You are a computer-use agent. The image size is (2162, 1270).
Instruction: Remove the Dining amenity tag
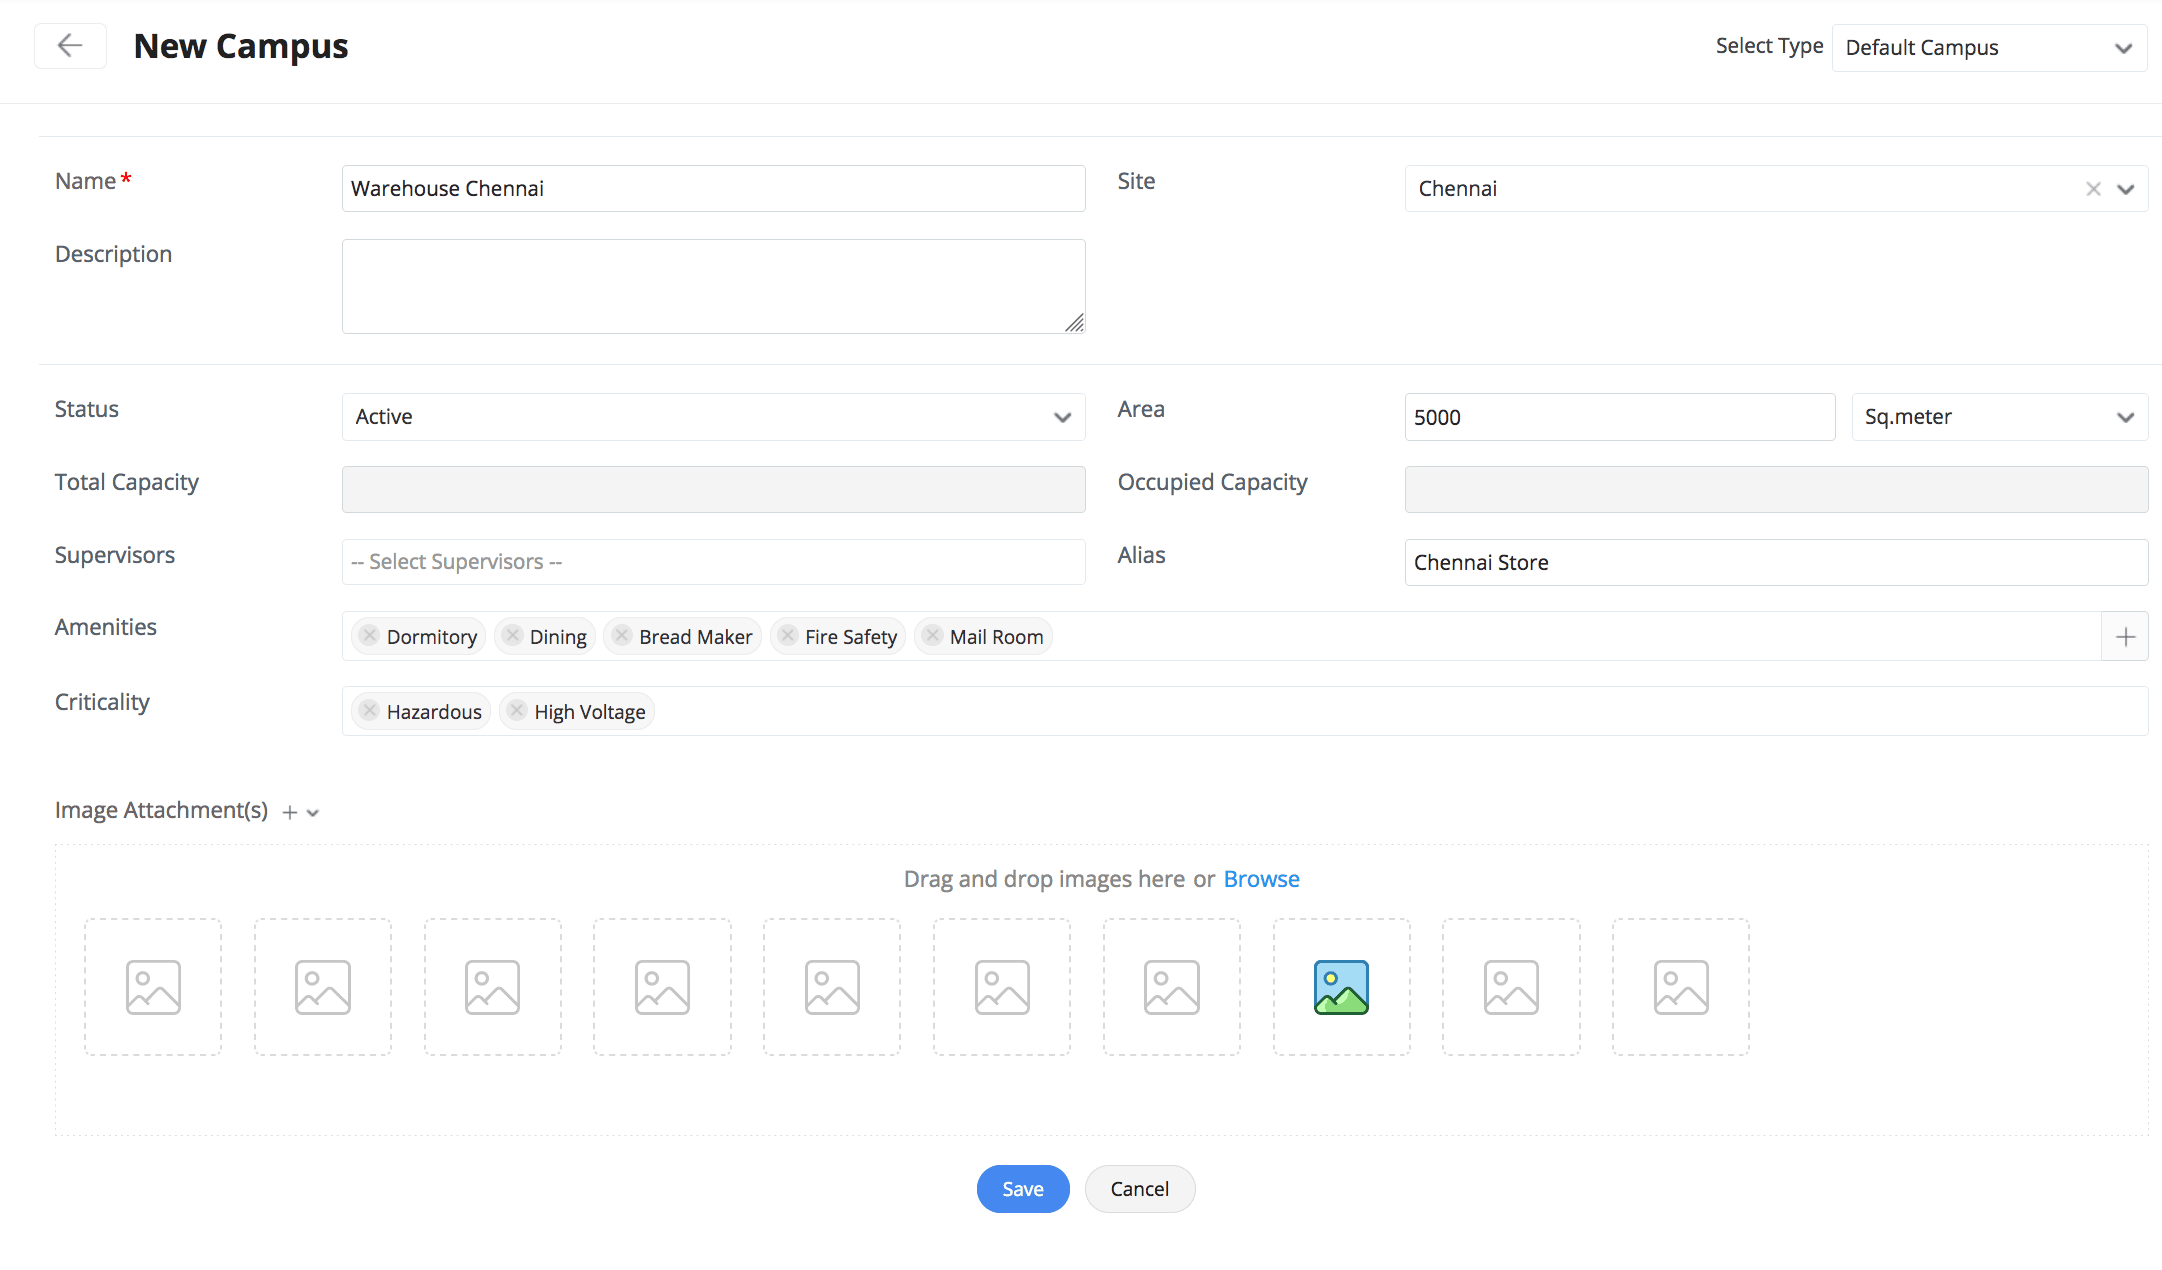pyautogui.click(x=512, y=636)
